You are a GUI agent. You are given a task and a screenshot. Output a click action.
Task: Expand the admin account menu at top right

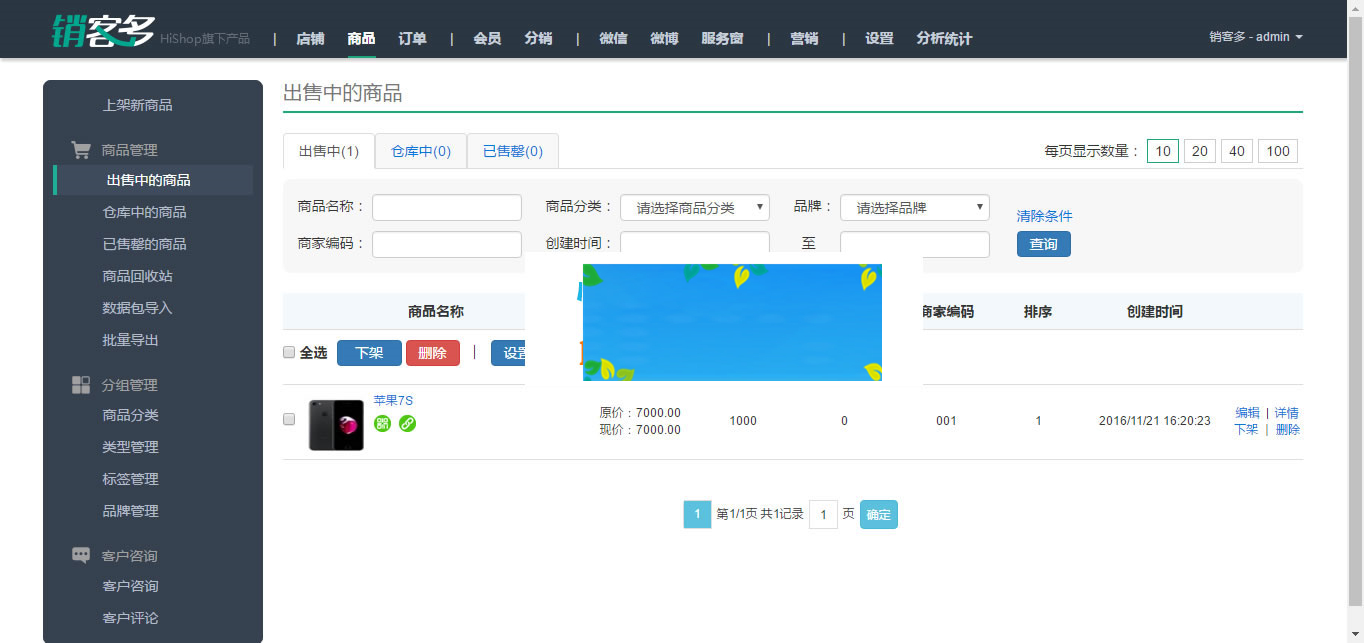[x=1254, y=36]
